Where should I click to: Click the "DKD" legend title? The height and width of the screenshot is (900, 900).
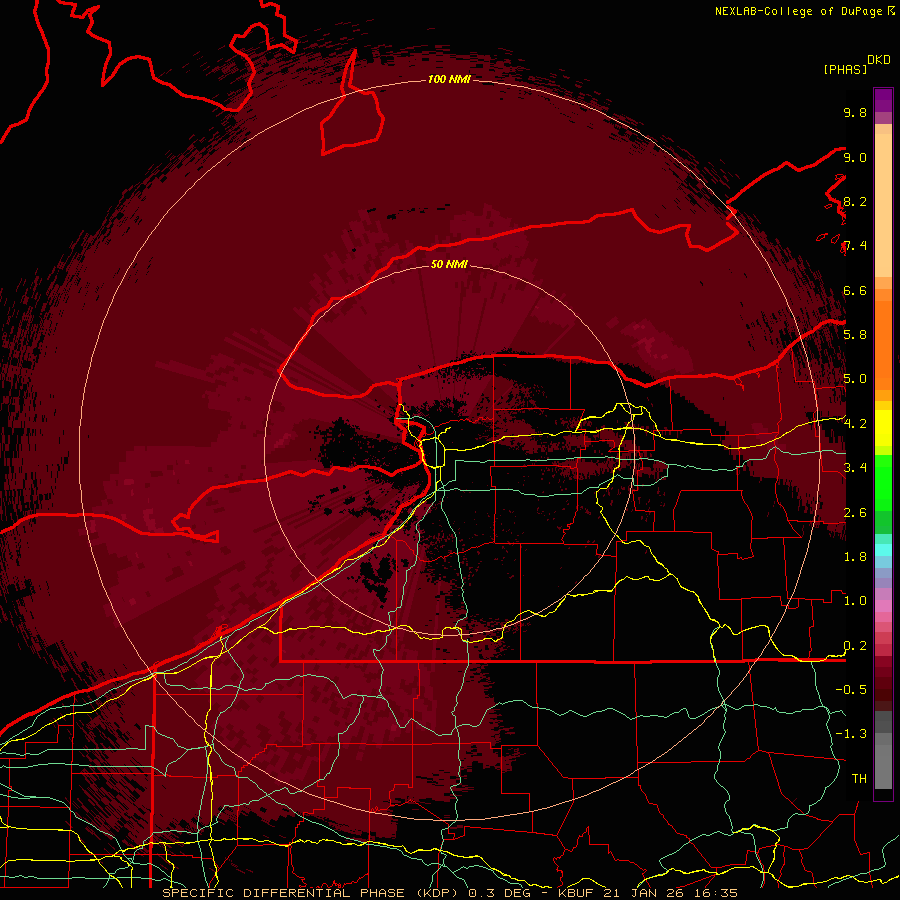878,60
